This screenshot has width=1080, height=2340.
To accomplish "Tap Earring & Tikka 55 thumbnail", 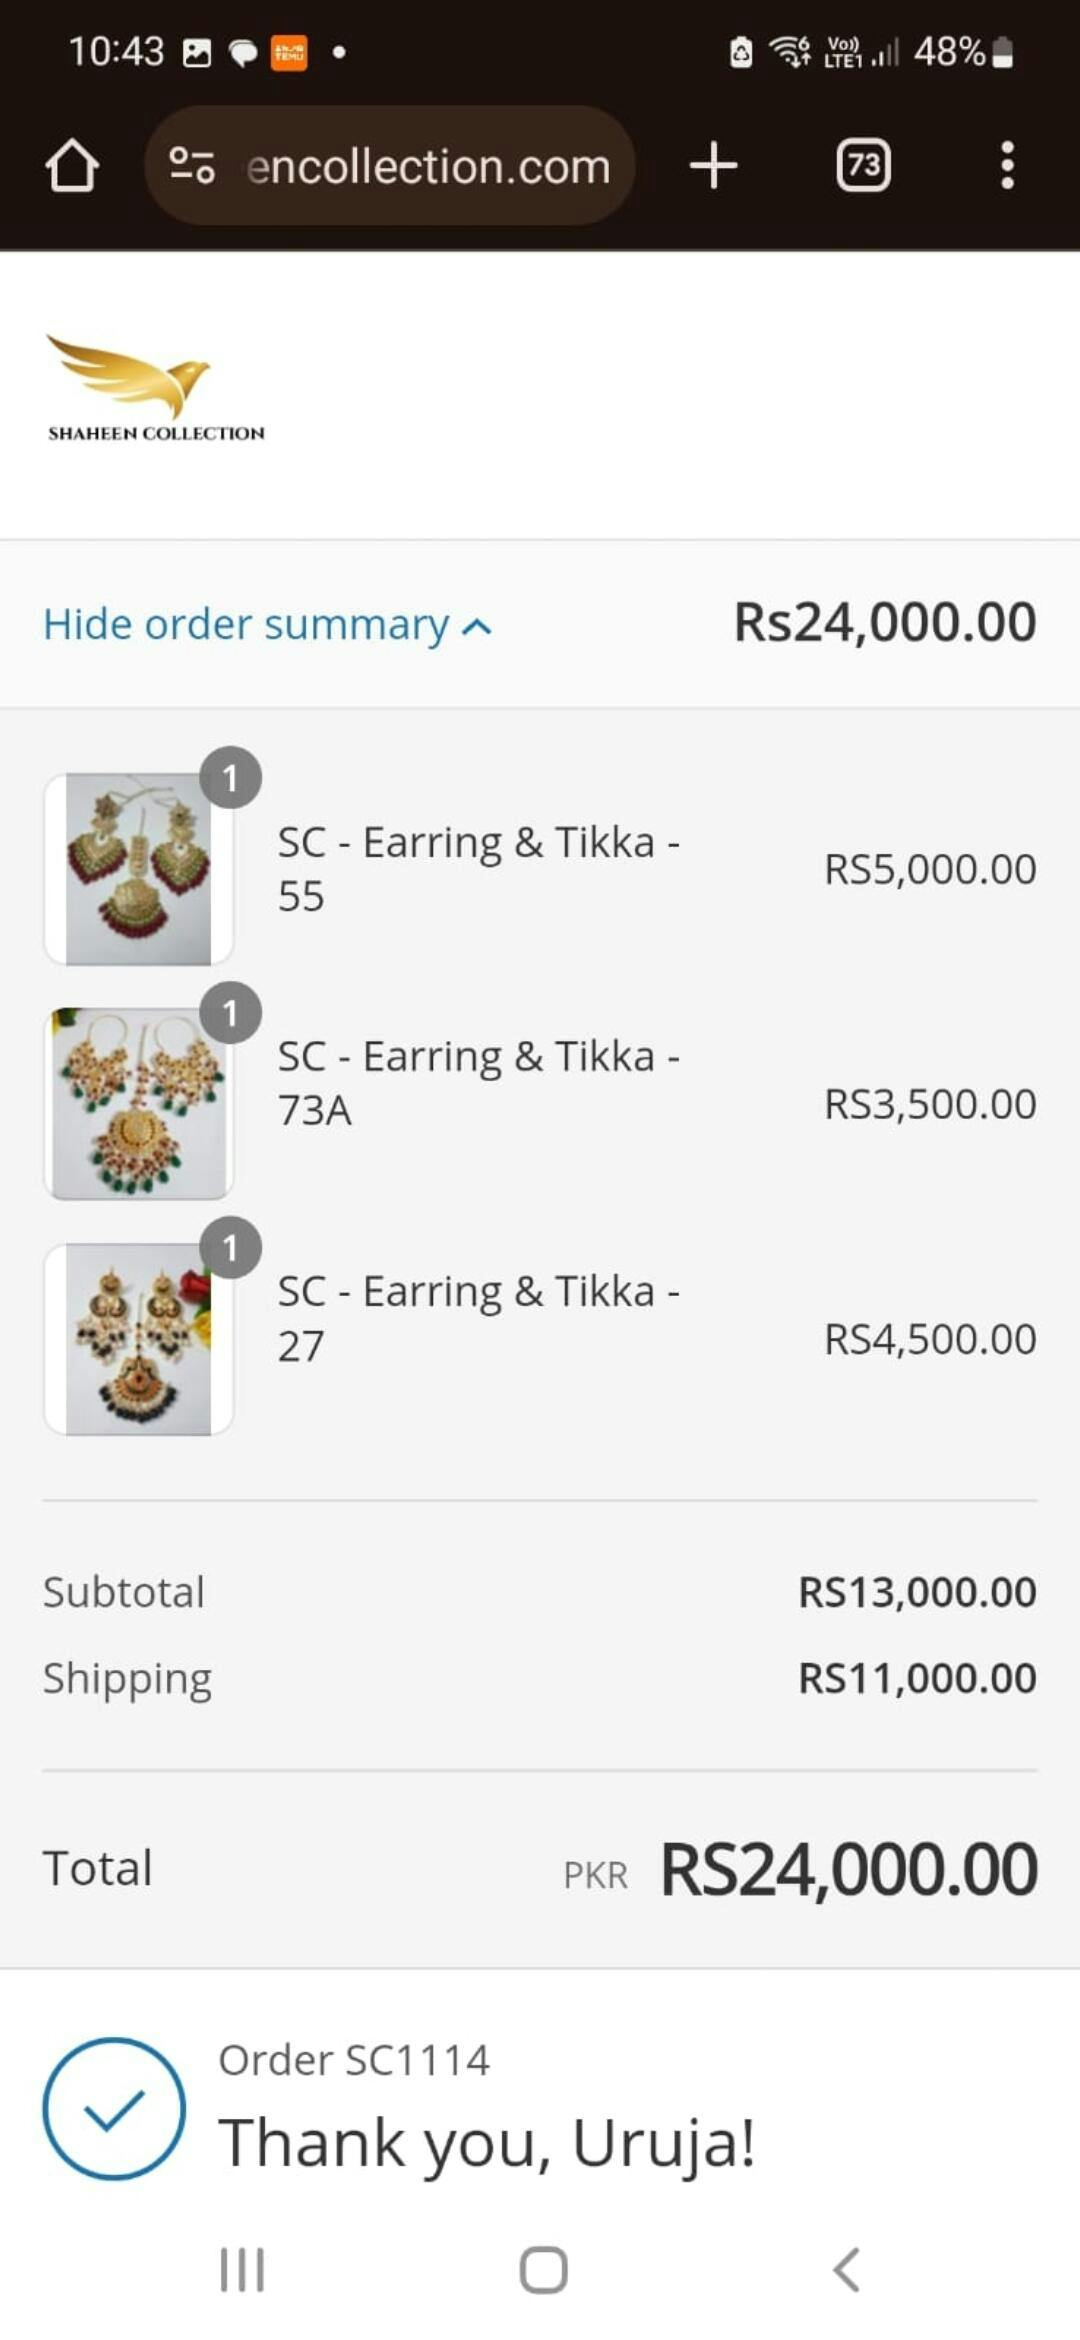I will coord(138,869).
